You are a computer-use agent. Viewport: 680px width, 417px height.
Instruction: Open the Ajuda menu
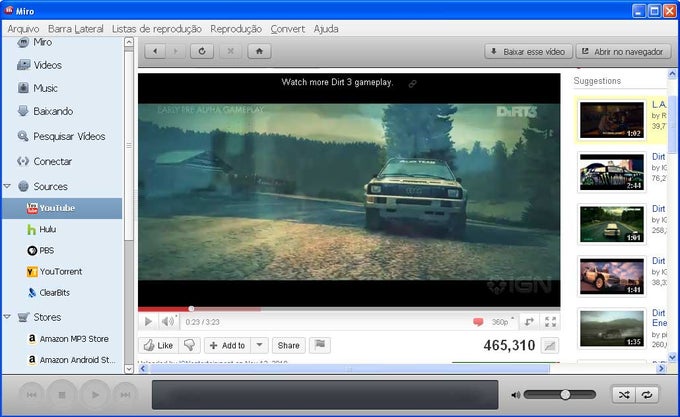pyautogui.click(x=326, y=29)
